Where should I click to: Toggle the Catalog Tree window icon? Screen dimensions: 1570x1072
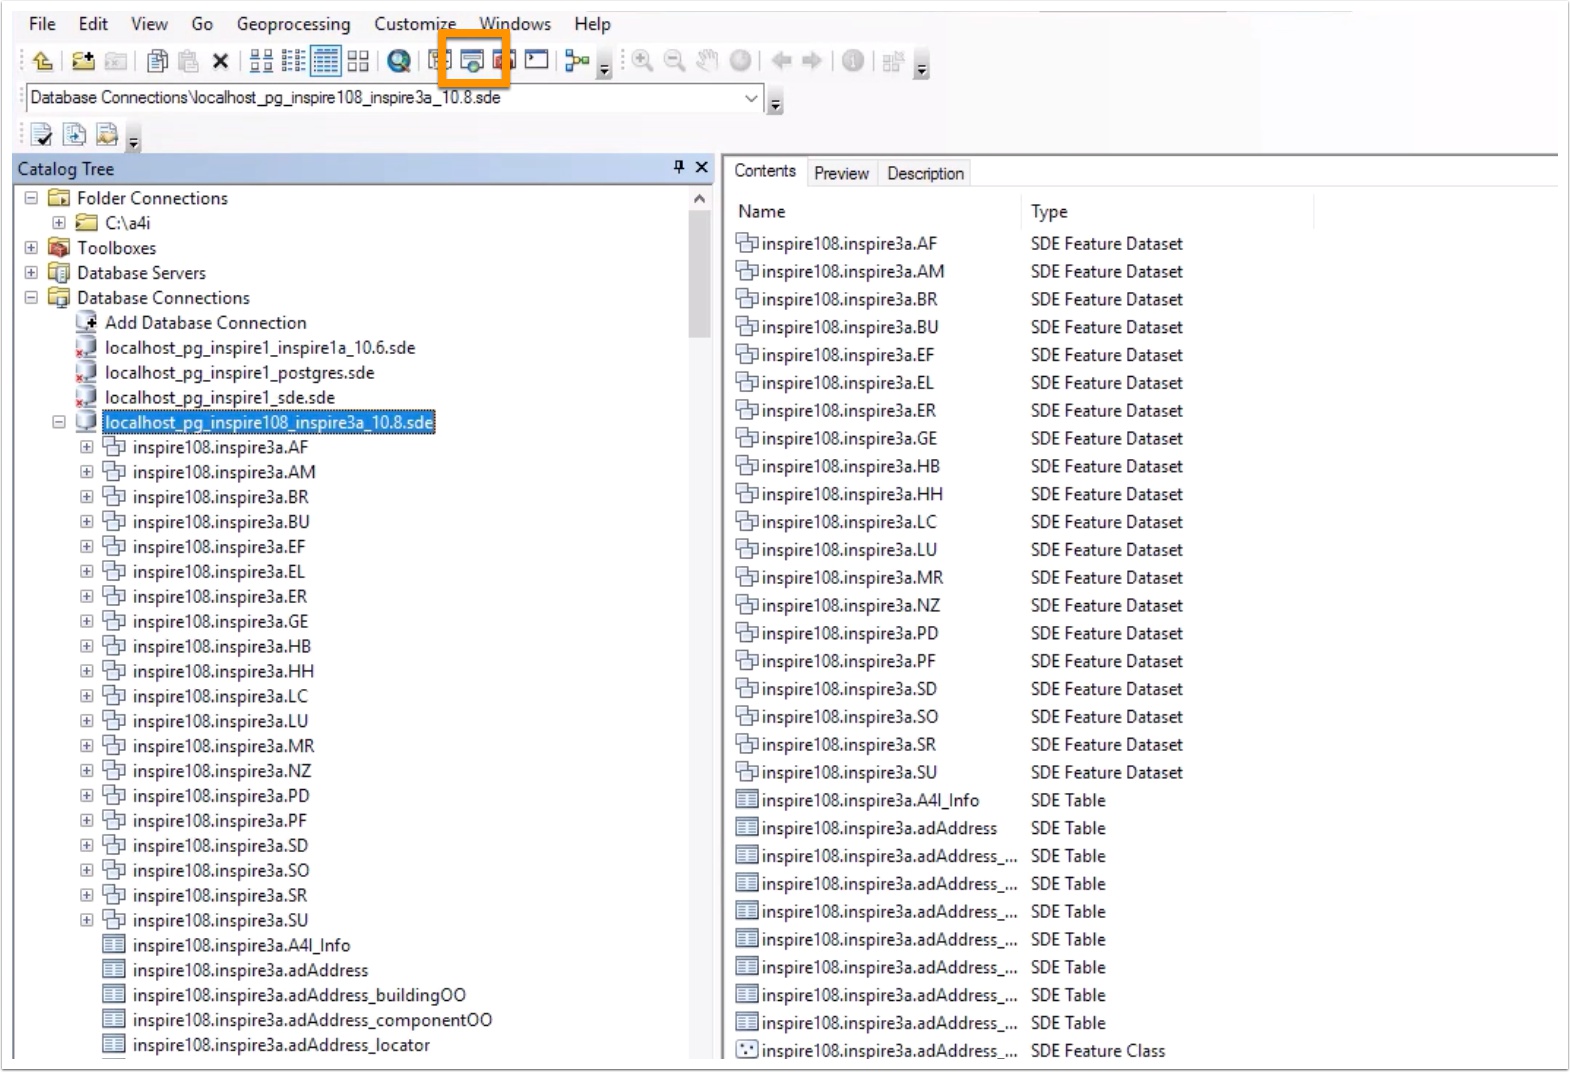coord(440,61)
